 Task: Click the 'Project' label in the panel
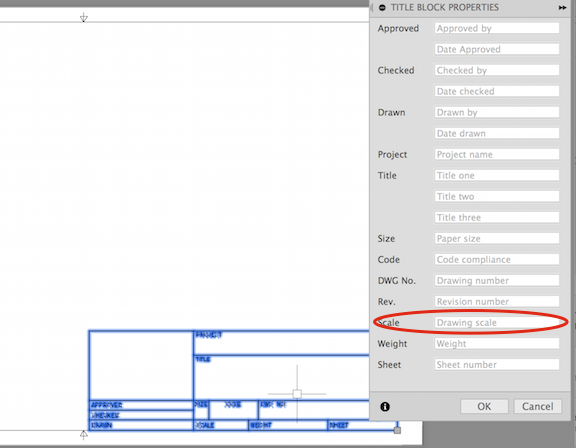(x=392, y=155)
